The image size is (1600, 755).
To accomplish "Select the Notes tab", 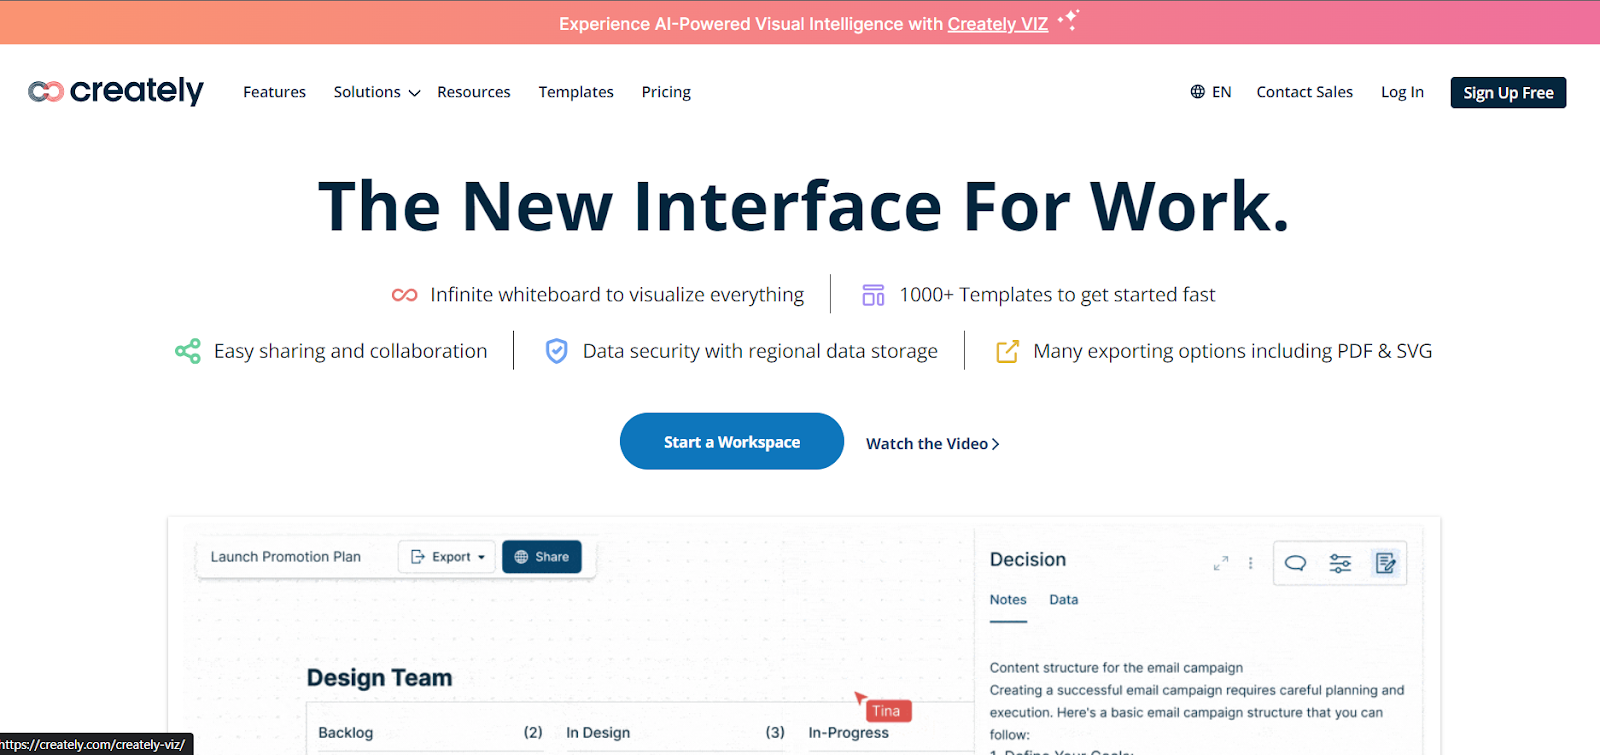I will [x=1008, y=600].
